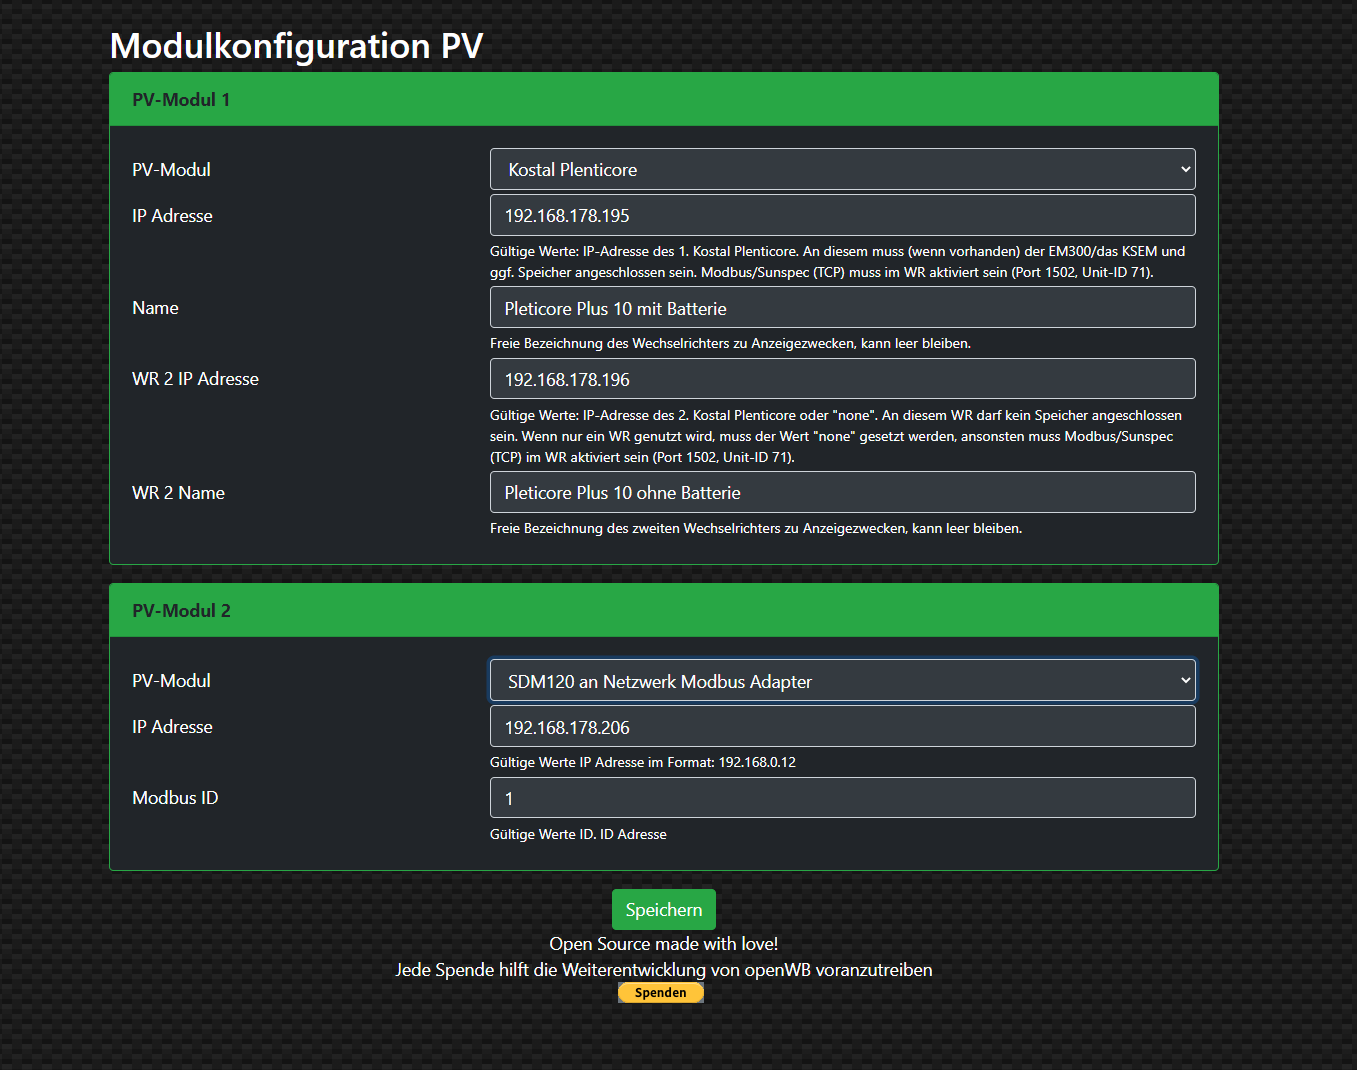1357x1070 pixels.
Task: Click the Modbus ID label
Action: click(x=175, y=798)
